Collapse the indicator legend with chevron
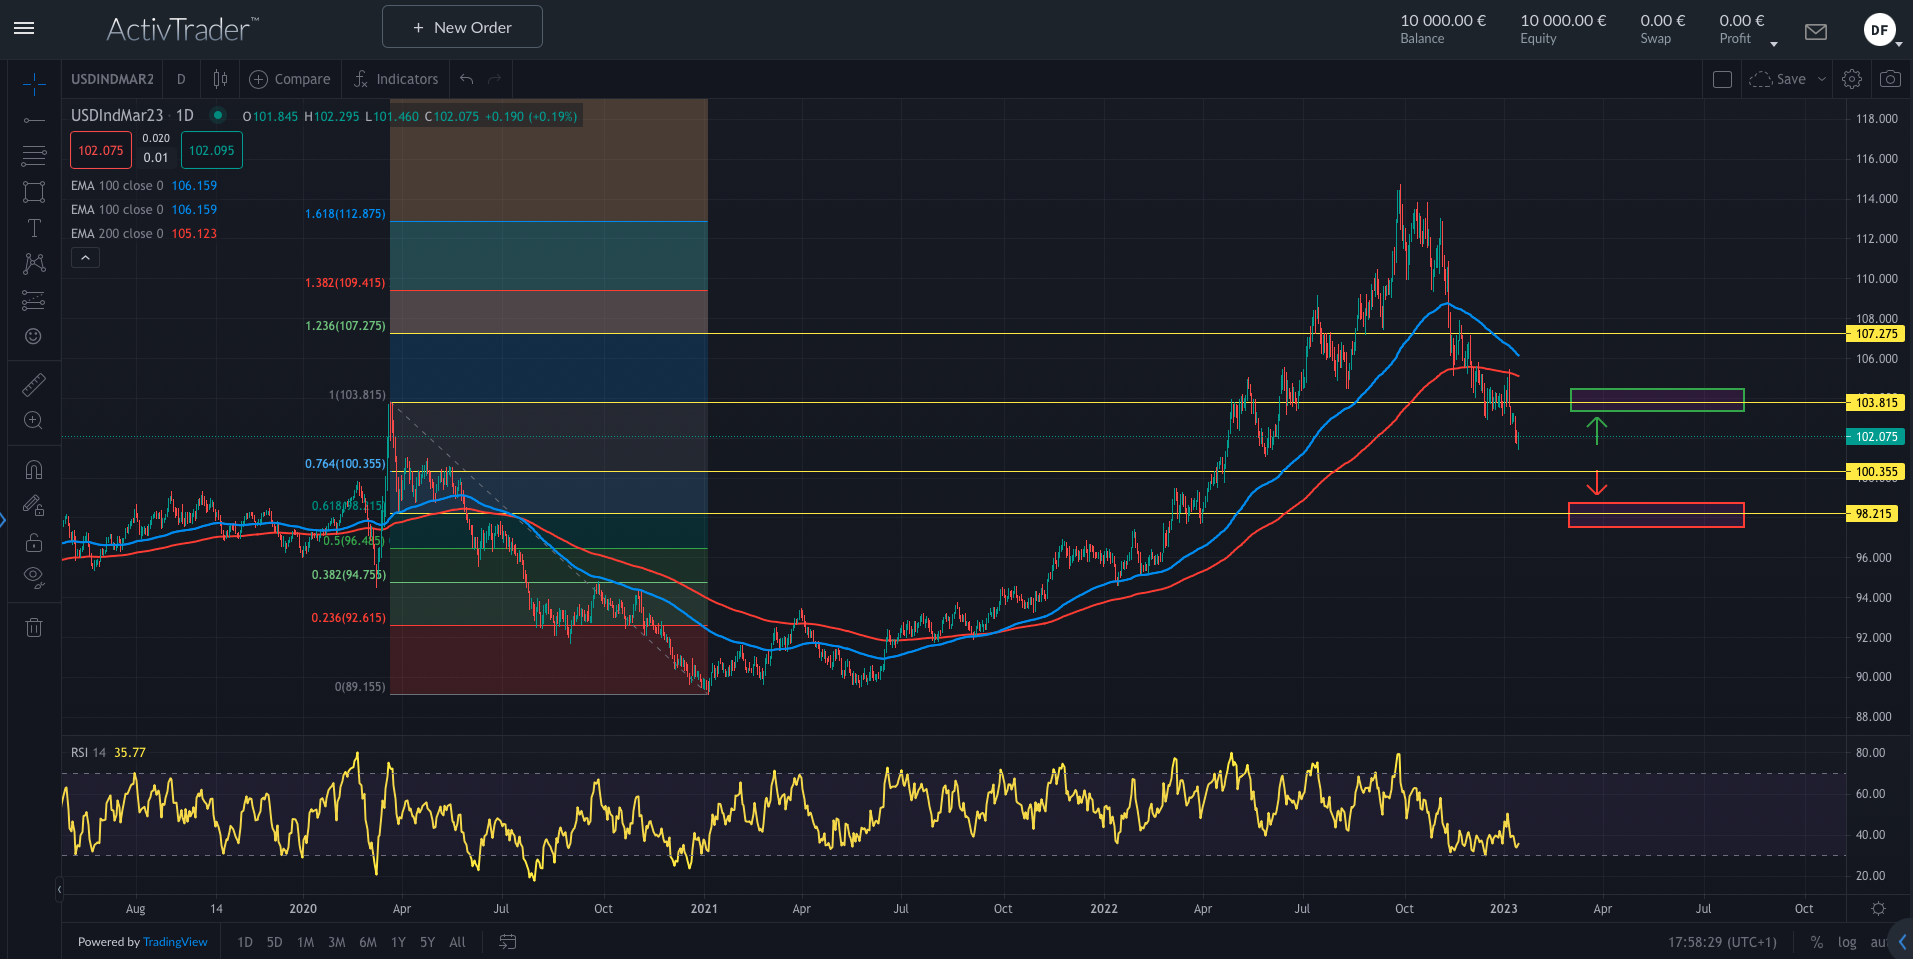This screenshot has height=959, width=1913. (x=86, y=258)
